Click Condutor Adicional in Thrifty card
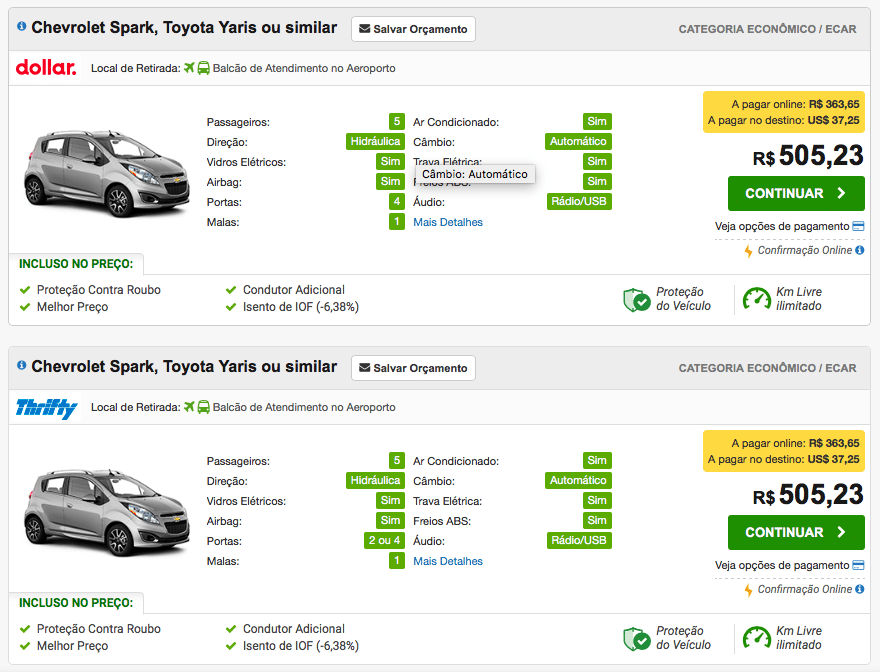880x672 pixels. (x=294, y=629)
